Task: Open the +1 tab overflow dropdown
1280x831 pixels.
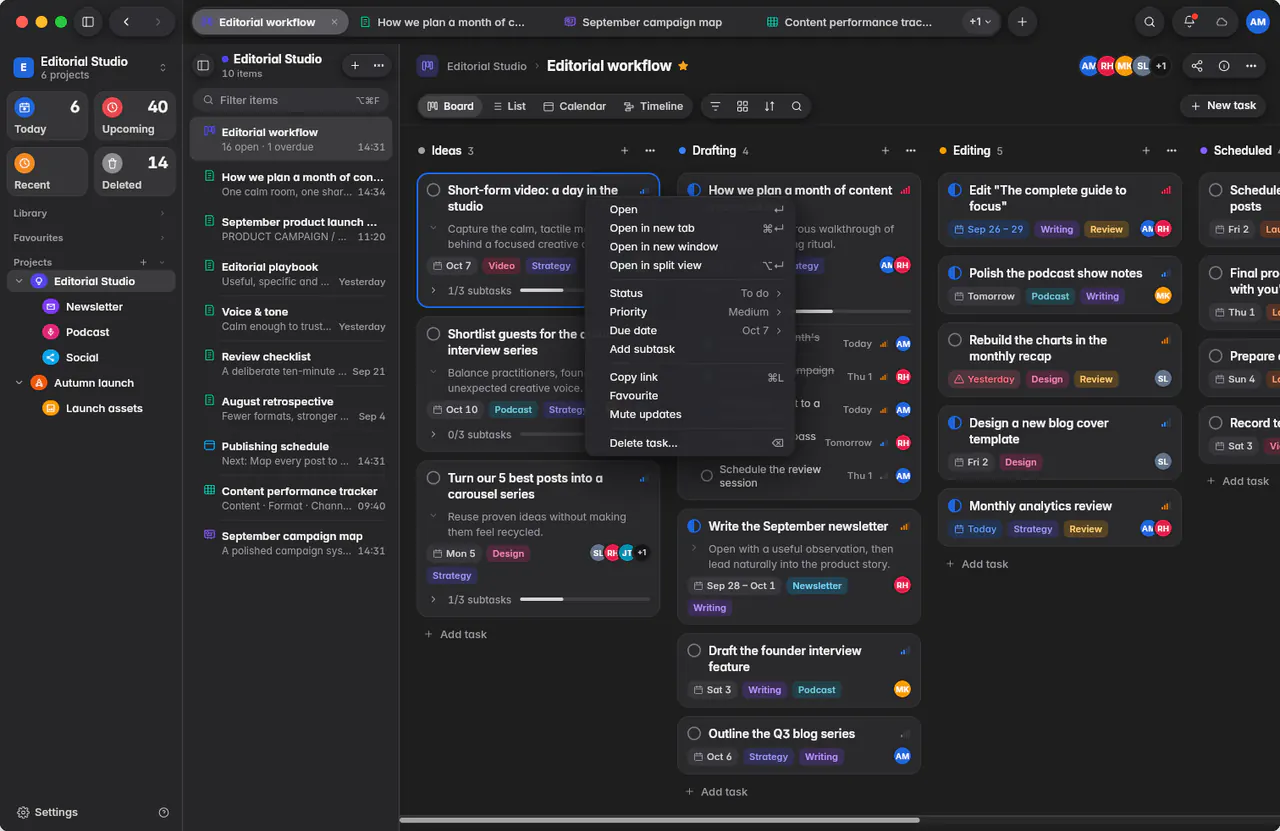Action: 981,22
